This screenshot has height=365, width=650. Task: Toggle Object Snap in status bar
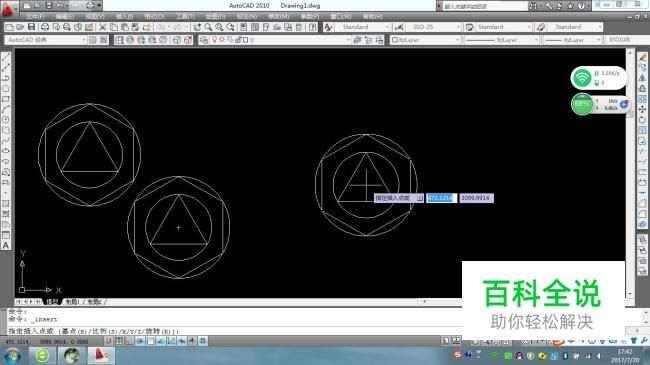coord(150,341)
